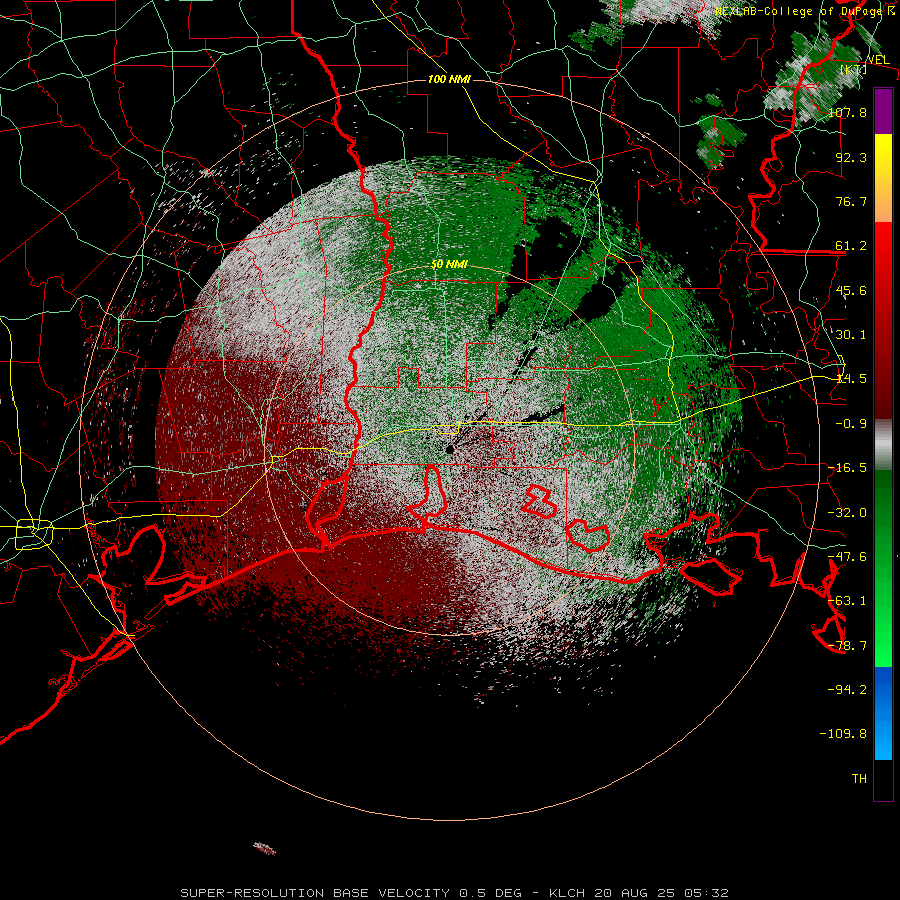Pick the green segment of the velocity scale
Screen dimensions: 900x900
[x=883, y=568]
